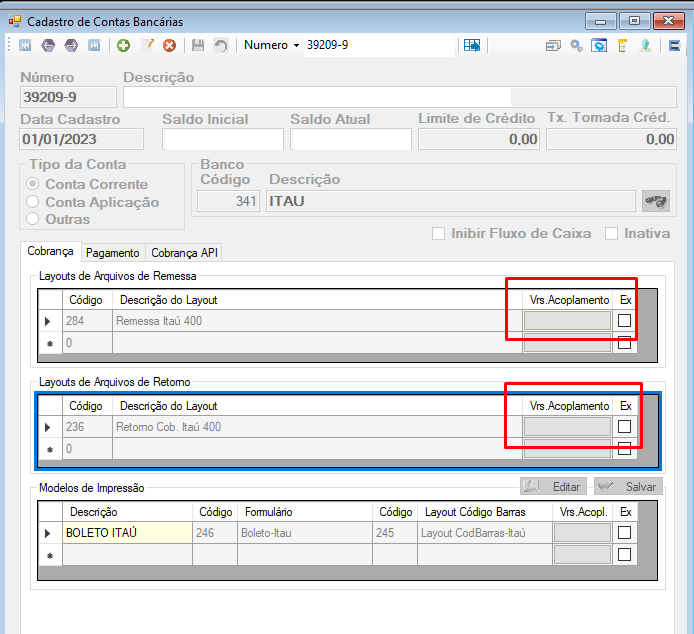694x634 pixels.
Task: Click the Saldo Inicial input field
Action: (223, 139)
